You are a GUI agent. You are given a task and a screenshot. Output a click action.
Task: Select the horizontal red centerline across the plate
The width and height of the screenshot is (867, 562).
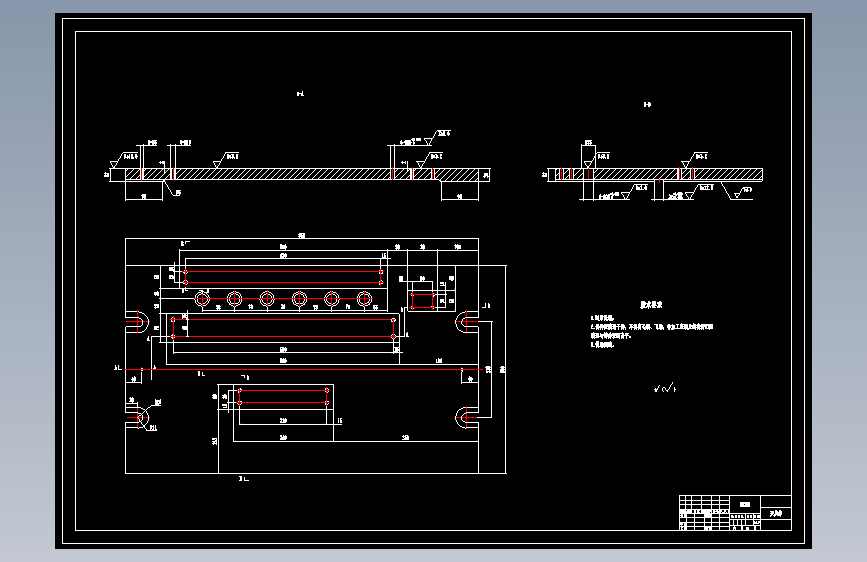(303, 369)
